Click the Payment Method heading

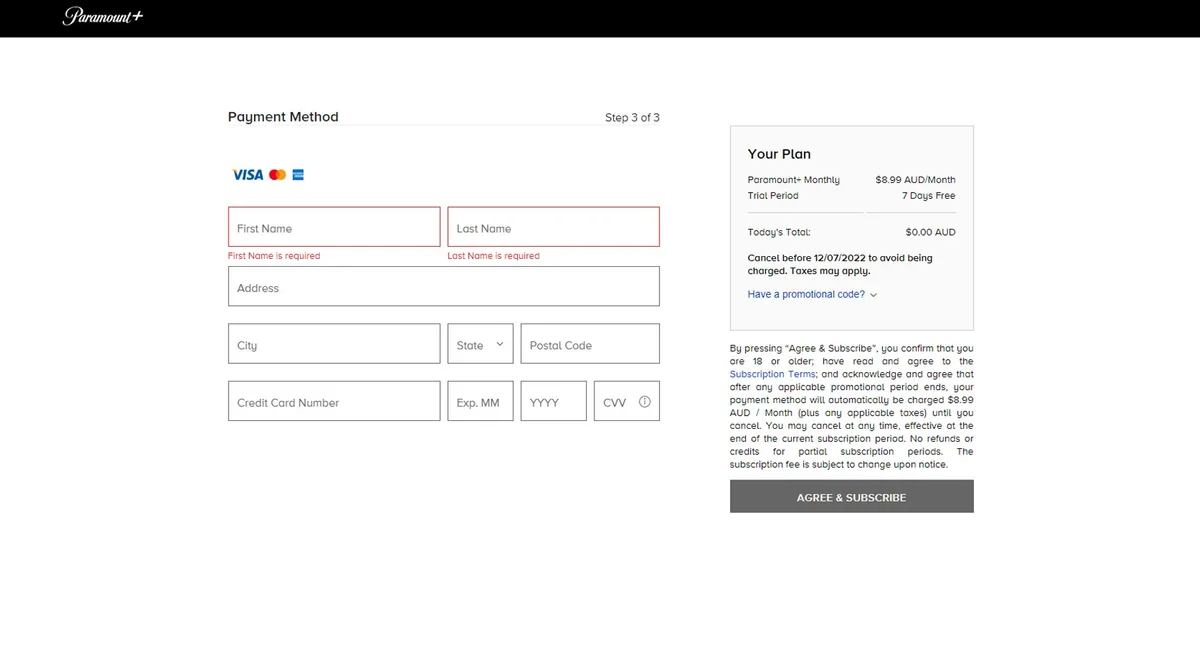pyautogui.click(x=283, y=117)
